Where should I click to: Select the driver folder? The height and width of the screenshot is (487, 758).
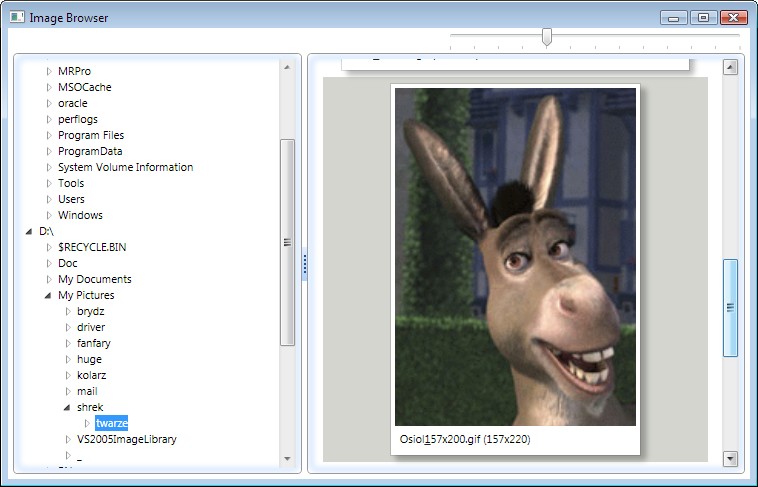(91, 327)
